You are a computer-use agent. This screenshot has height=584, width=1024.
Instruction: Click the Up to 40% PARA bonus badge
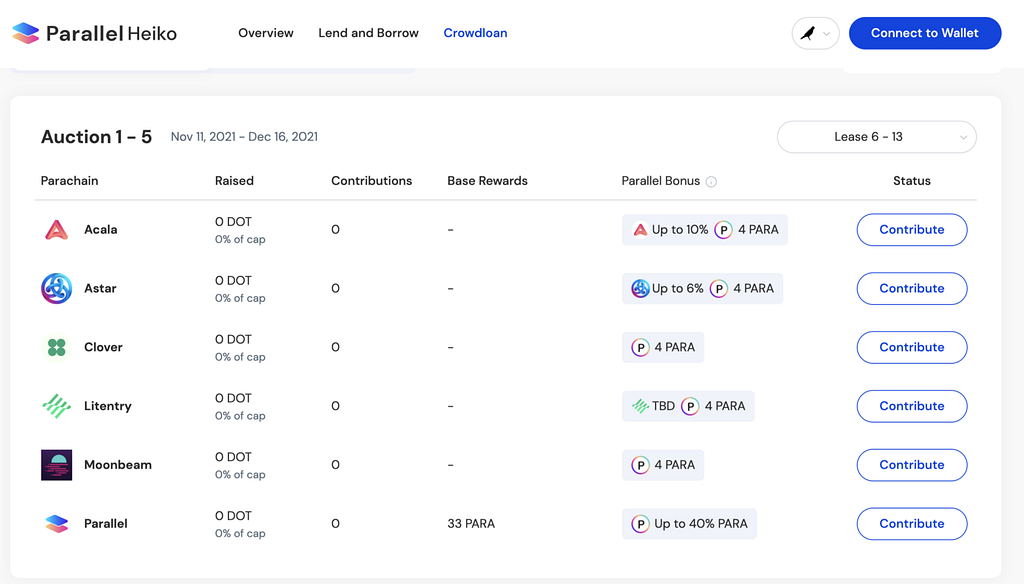[x=689, y=524]
